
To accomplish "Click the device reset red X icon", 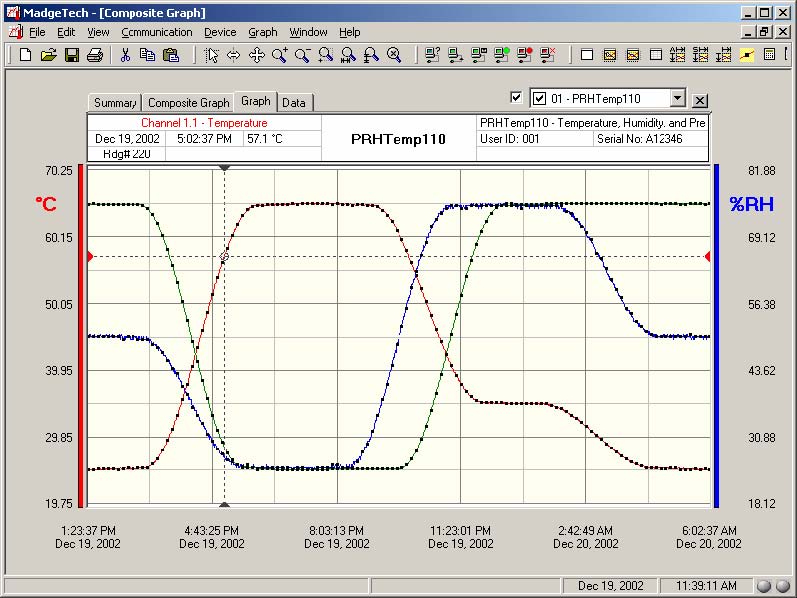I will tap(547, 54).
